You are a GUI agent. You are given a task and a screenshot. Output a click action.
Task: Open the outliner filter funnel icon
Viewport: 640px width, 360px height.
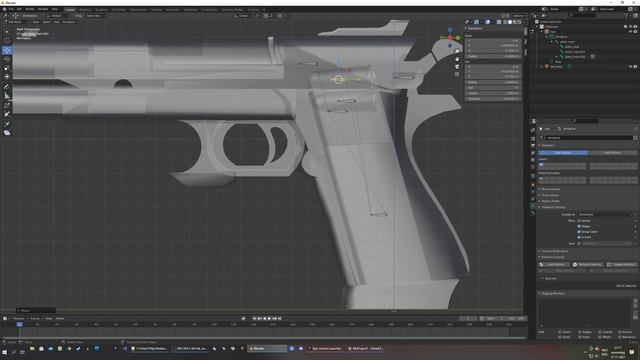point(627,16)
